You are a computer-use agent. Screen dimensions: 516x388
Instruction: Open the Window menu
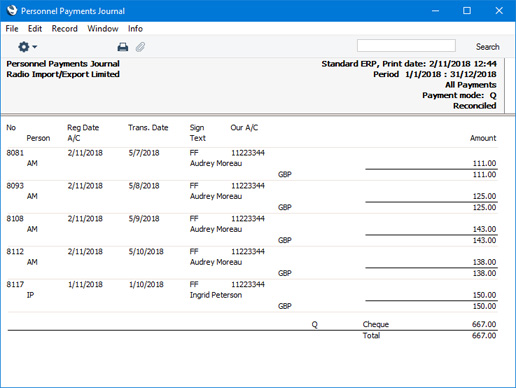pyautogui.click(x=103, y=29)
